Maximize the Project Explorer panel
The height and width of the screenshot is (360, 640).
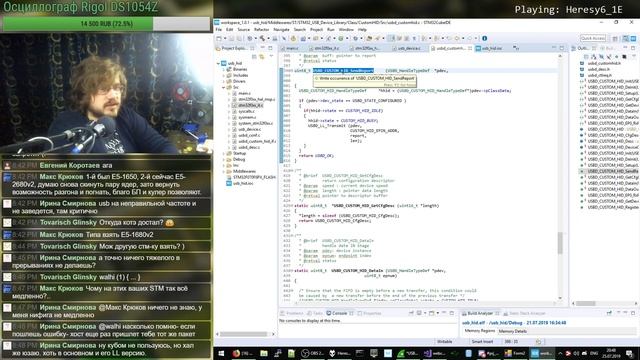(x=270, y=48)
